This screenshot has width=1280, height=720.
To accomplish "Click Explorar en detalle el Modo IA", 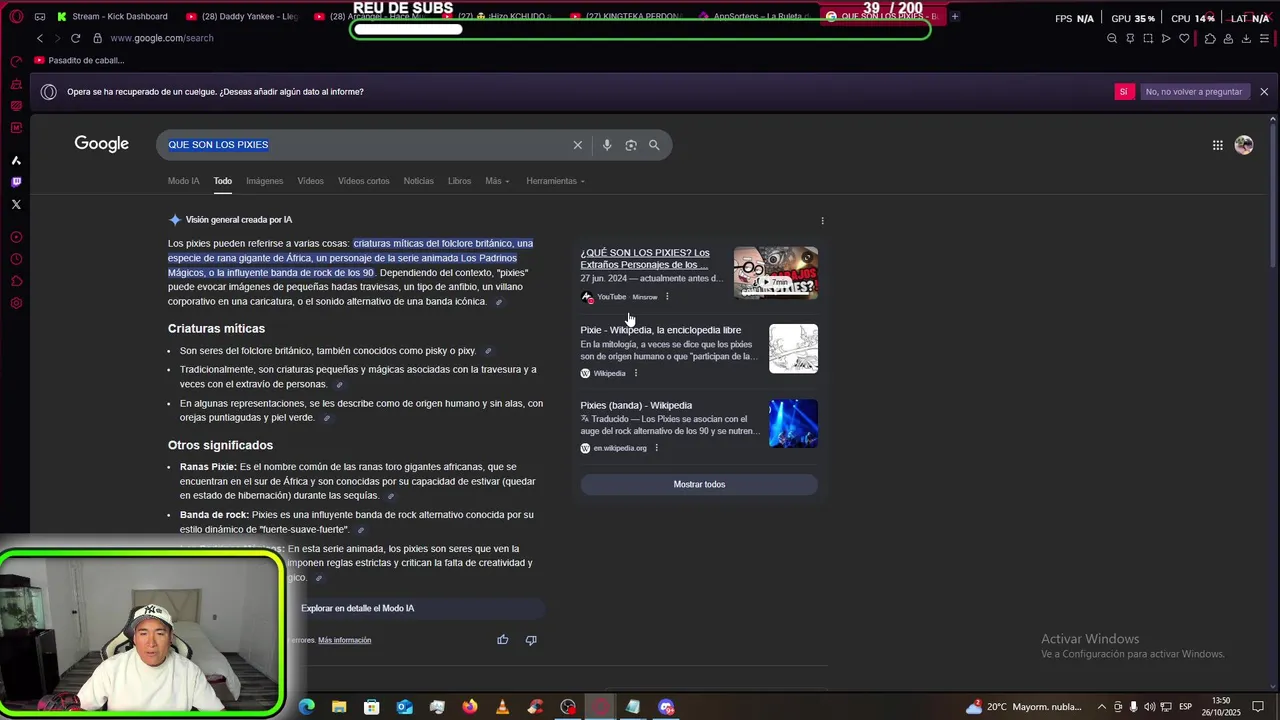I will coord(358,608).
